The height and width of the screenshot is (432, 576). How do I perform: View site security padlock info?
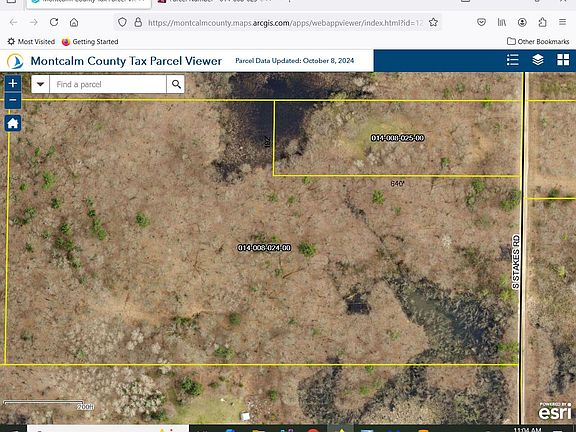pyautogui.click(x=138, y=22)
